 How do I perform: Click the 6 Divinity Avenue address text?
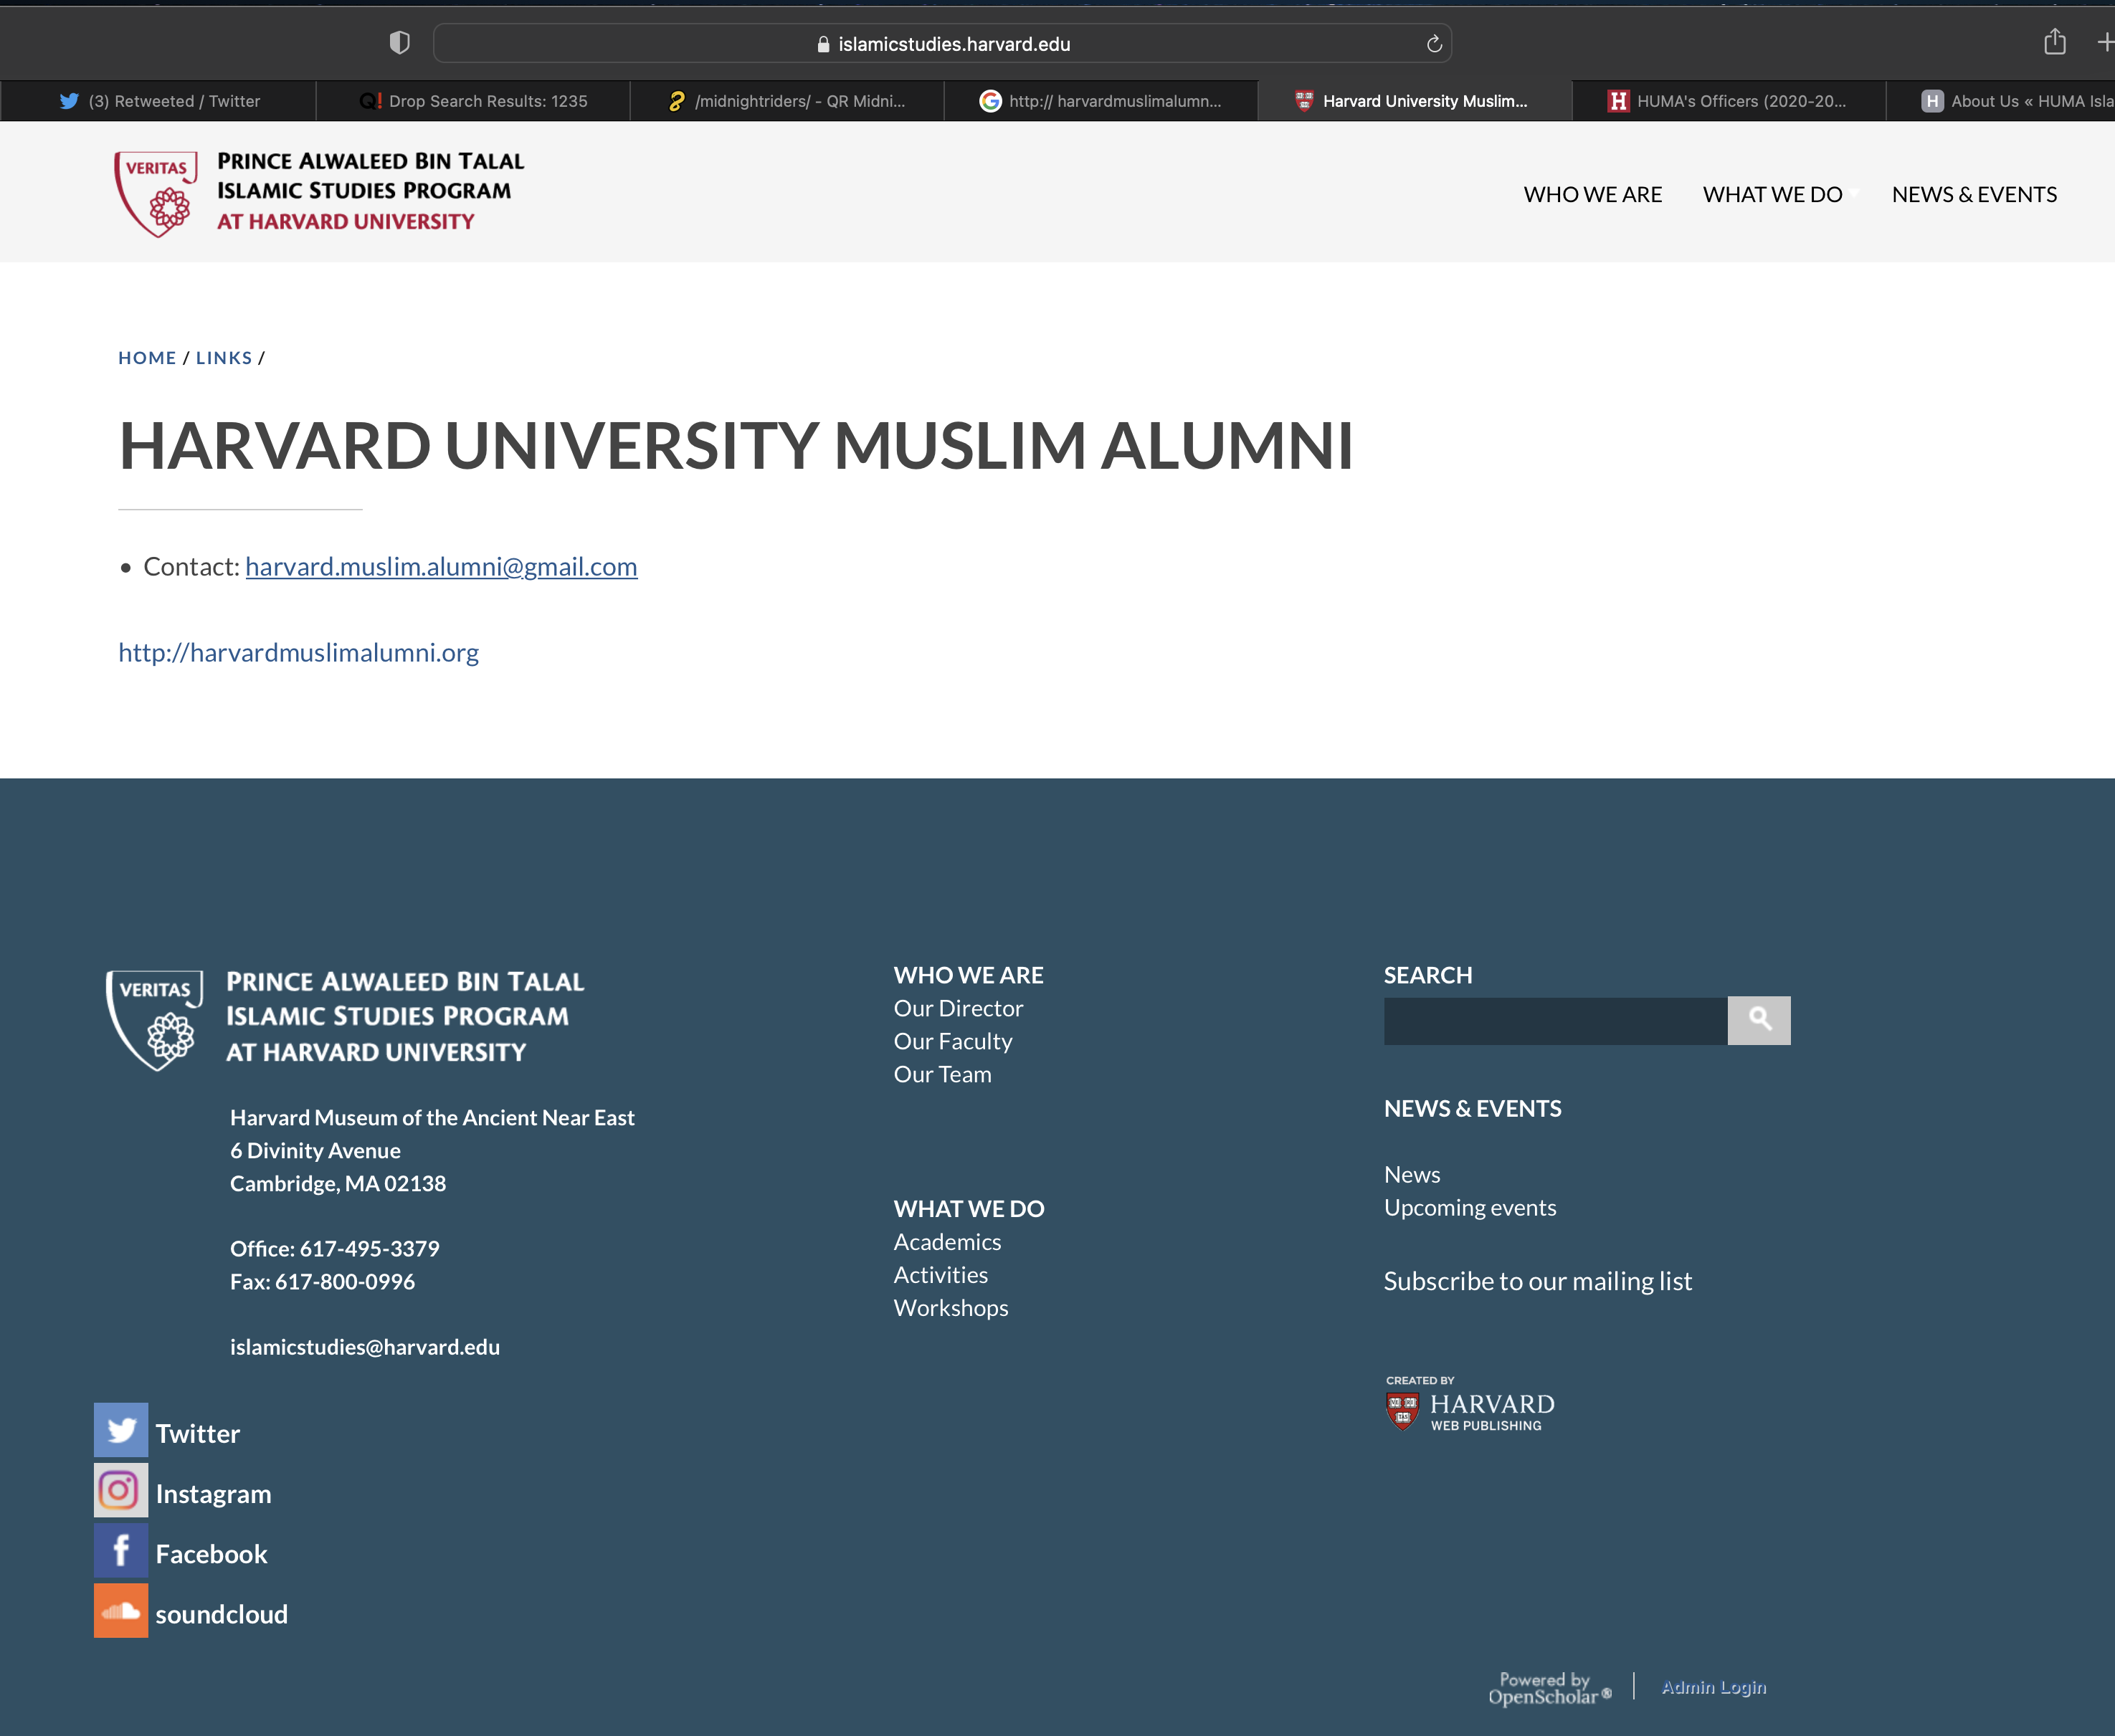[x=315, y=1150]
